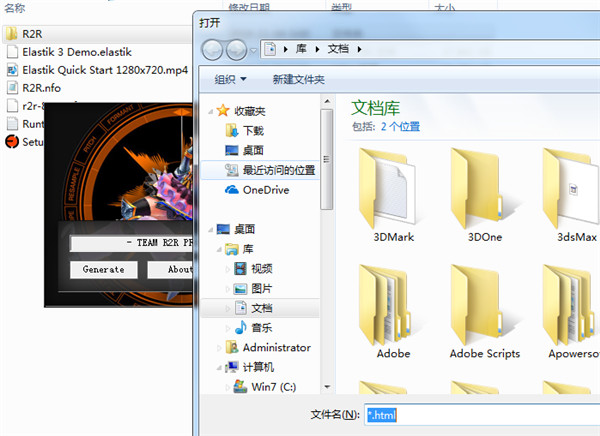Select the 3DMark folder

394,195
